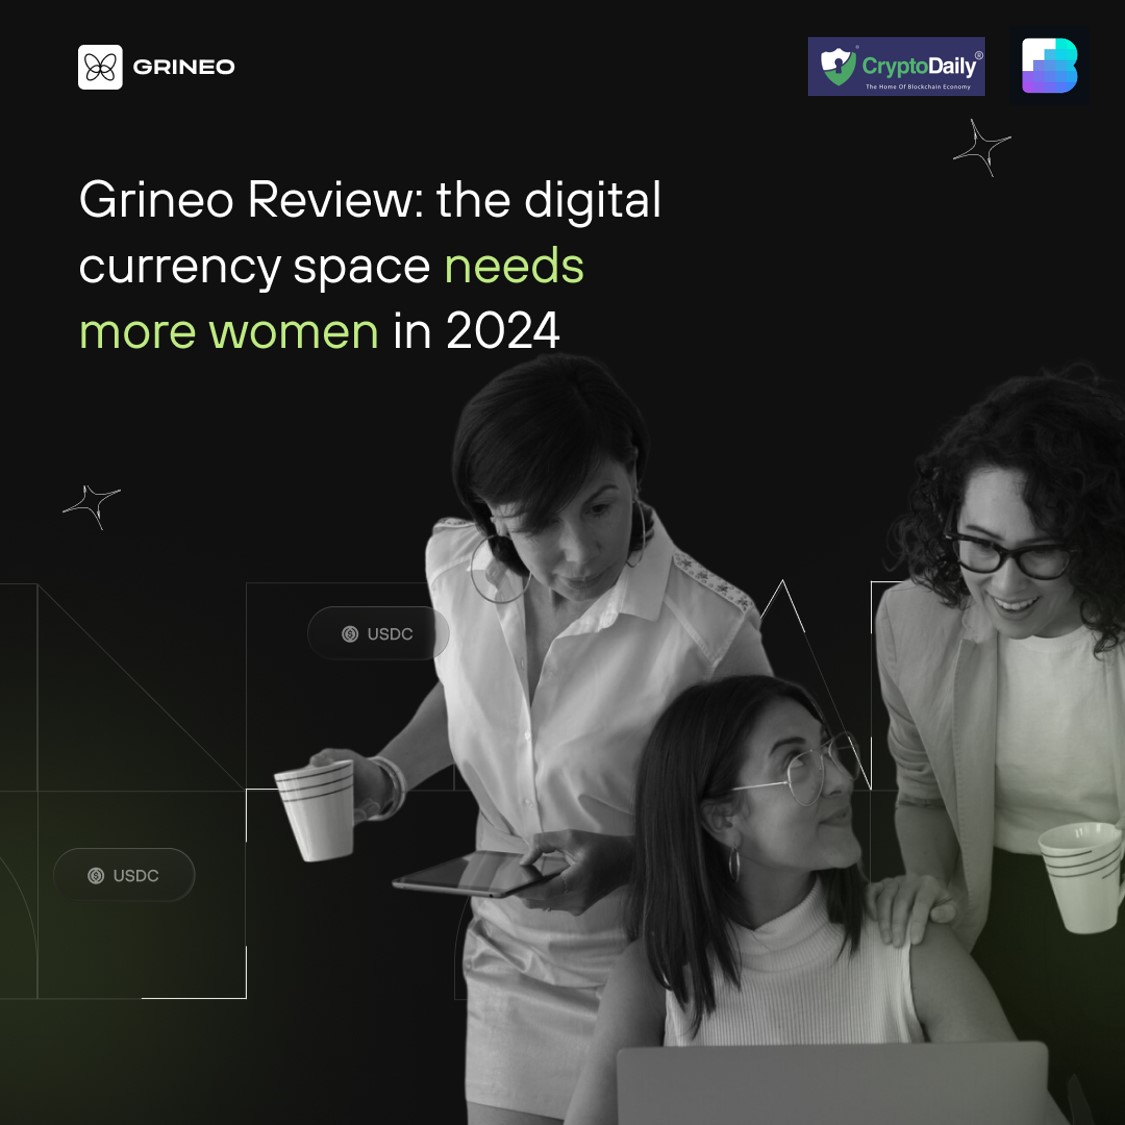This screenshot has width=1125, height=1125.
Task: Click the star sparkle doodle on the left side
Action: [x=93, y=506]
